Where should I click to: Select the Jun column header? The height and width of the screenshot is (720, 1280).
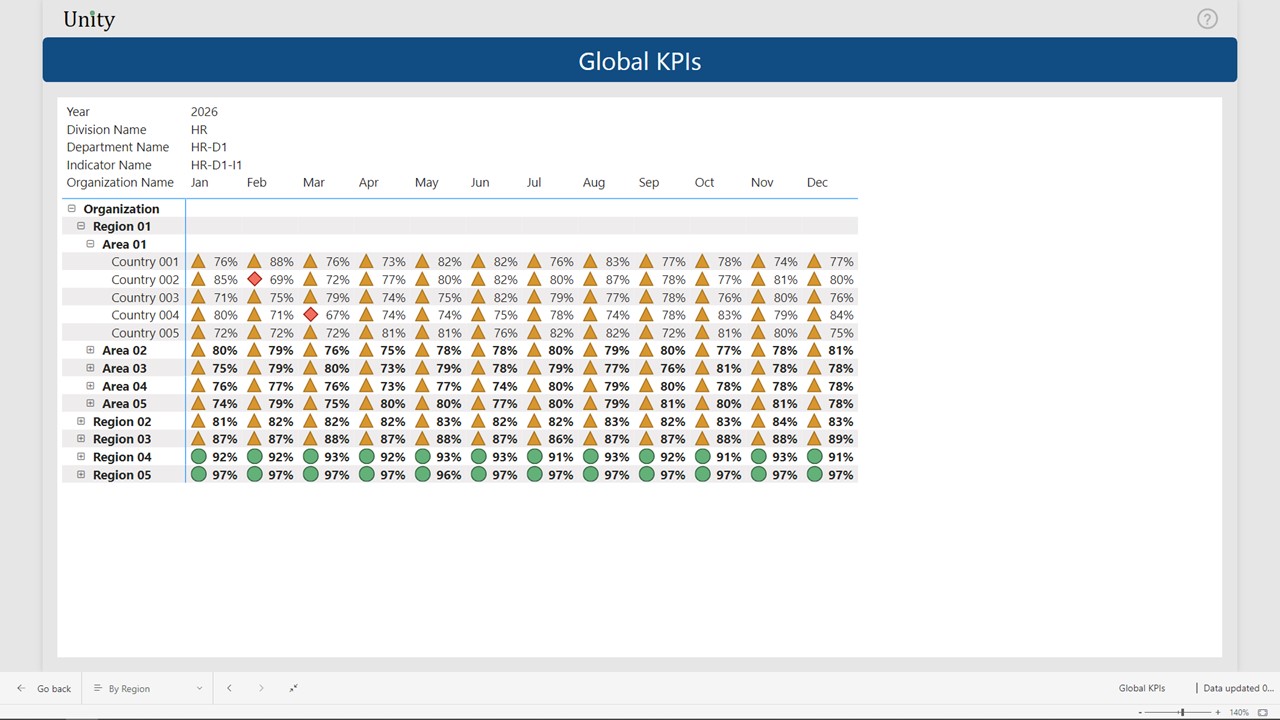480,182
